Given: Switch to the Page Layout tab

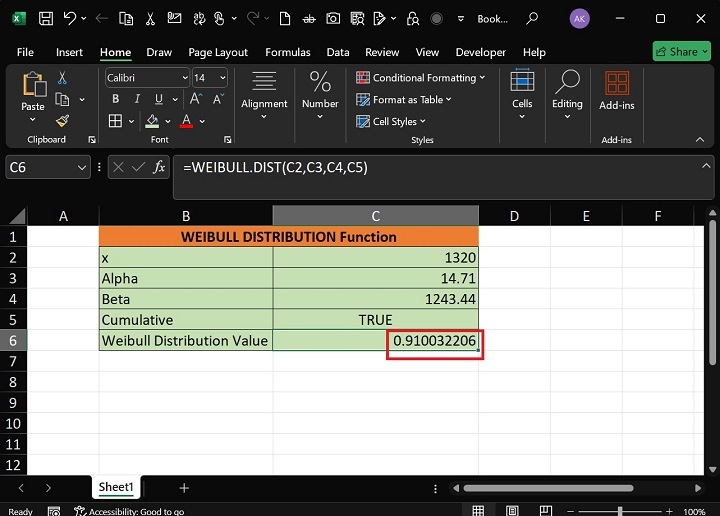Looking at the screenshot, I should 218,52.
